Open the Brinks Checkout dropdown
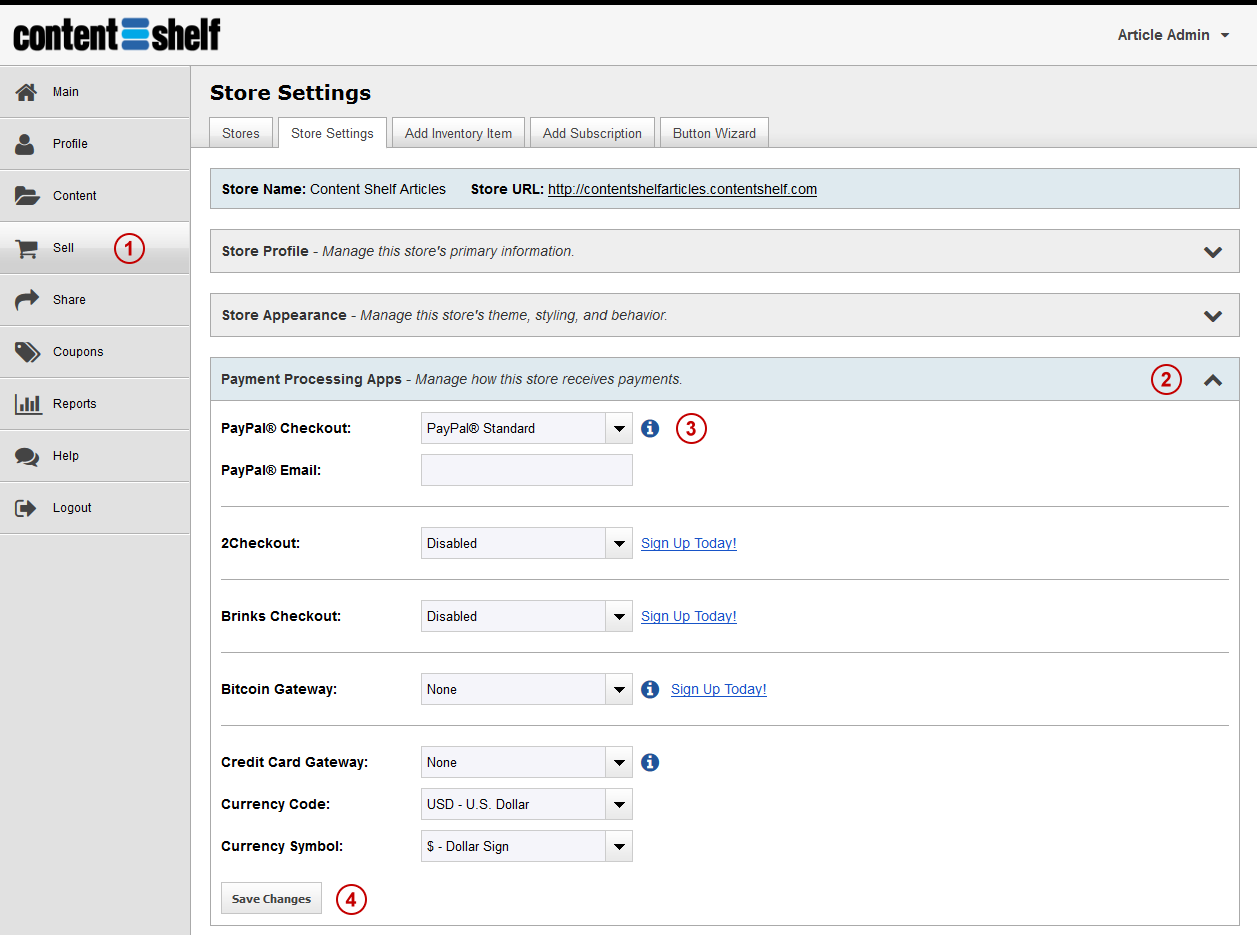 [527, 616]
